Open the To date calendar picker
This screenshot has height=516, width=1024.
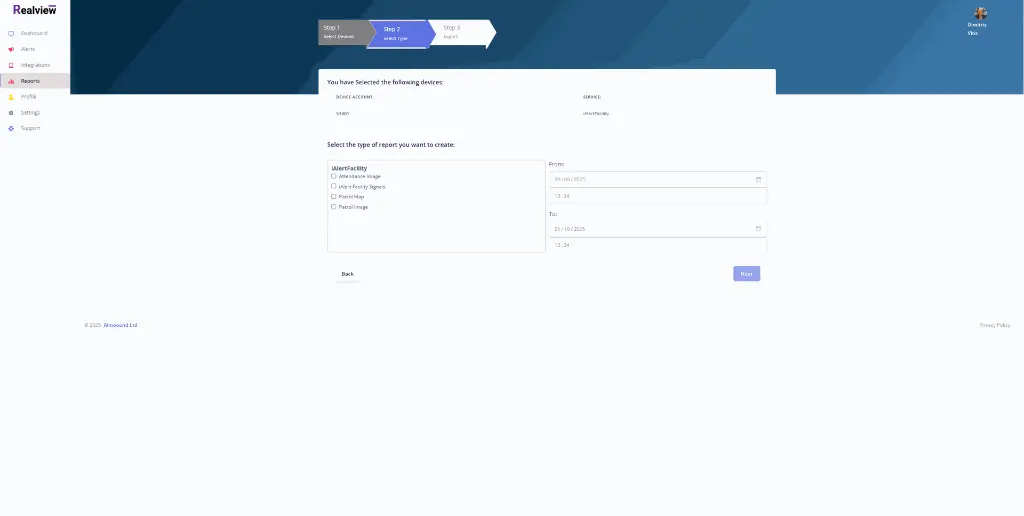point(758,229)
